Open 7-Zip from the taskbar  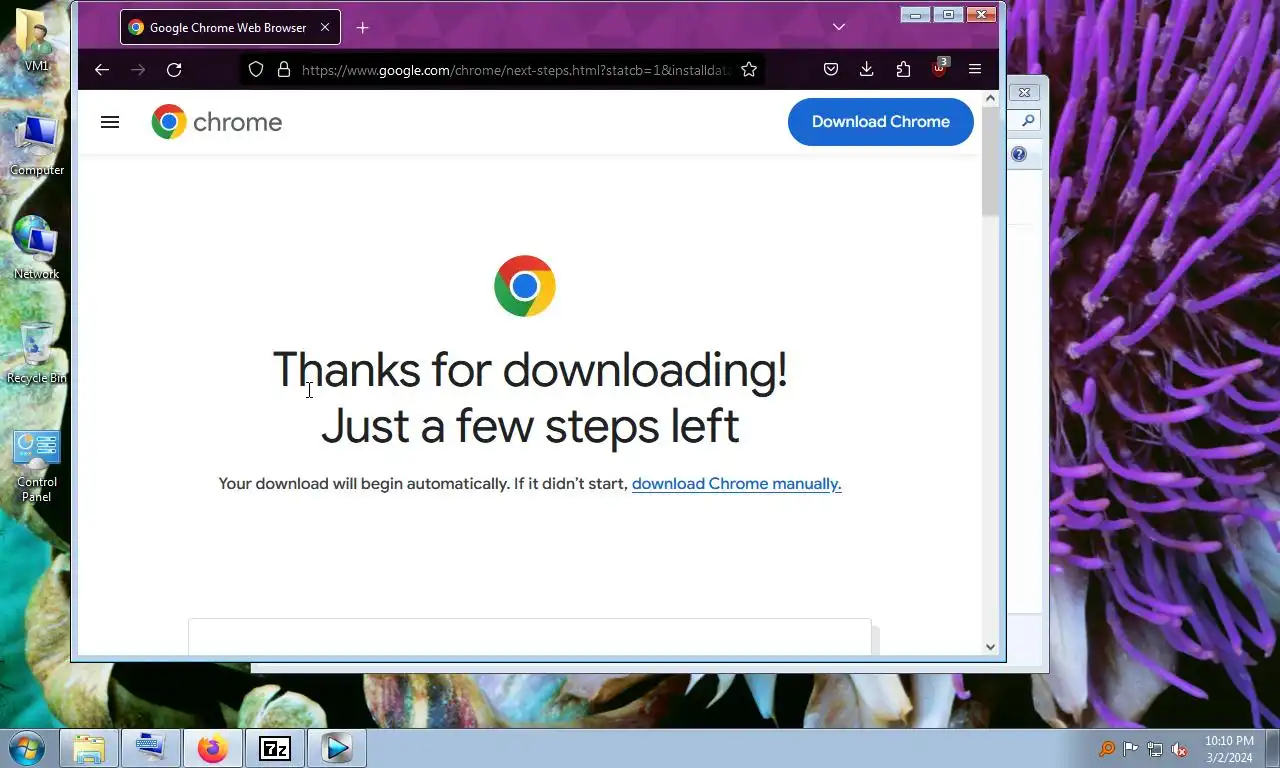[x=275, y=748]
